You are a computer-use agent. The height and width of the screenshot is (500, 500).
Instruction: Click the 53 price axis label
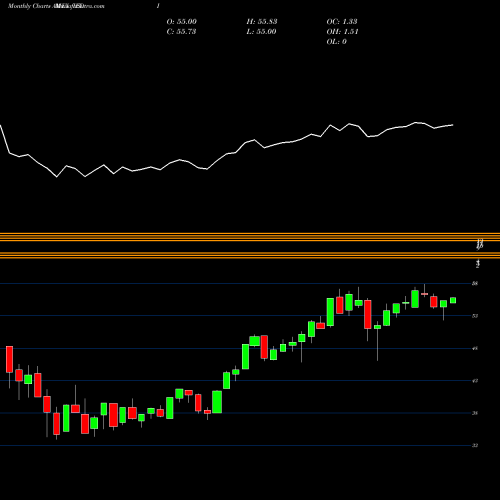tap(475, 316)
